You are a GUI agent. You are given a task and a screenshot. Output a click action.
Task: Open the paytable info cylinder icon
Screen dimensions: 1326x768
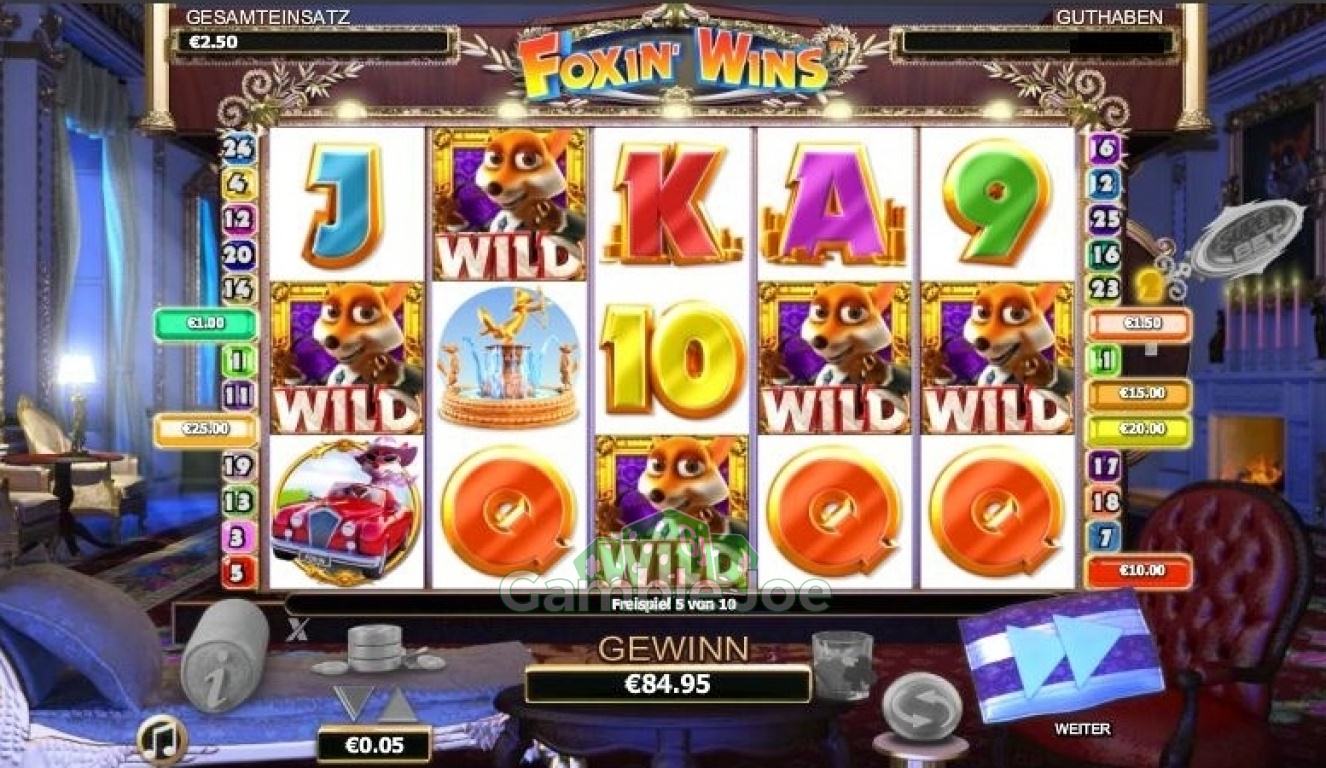pos(223,656)
